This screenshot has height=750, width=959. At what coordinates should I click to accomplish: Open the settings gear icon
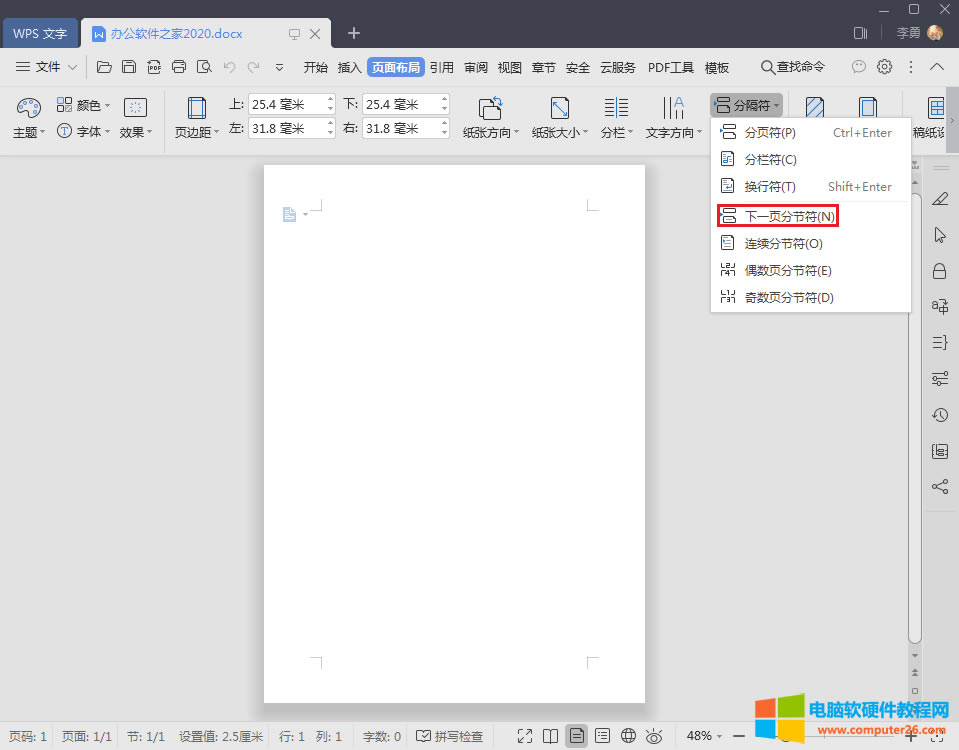tap(884, 67)
